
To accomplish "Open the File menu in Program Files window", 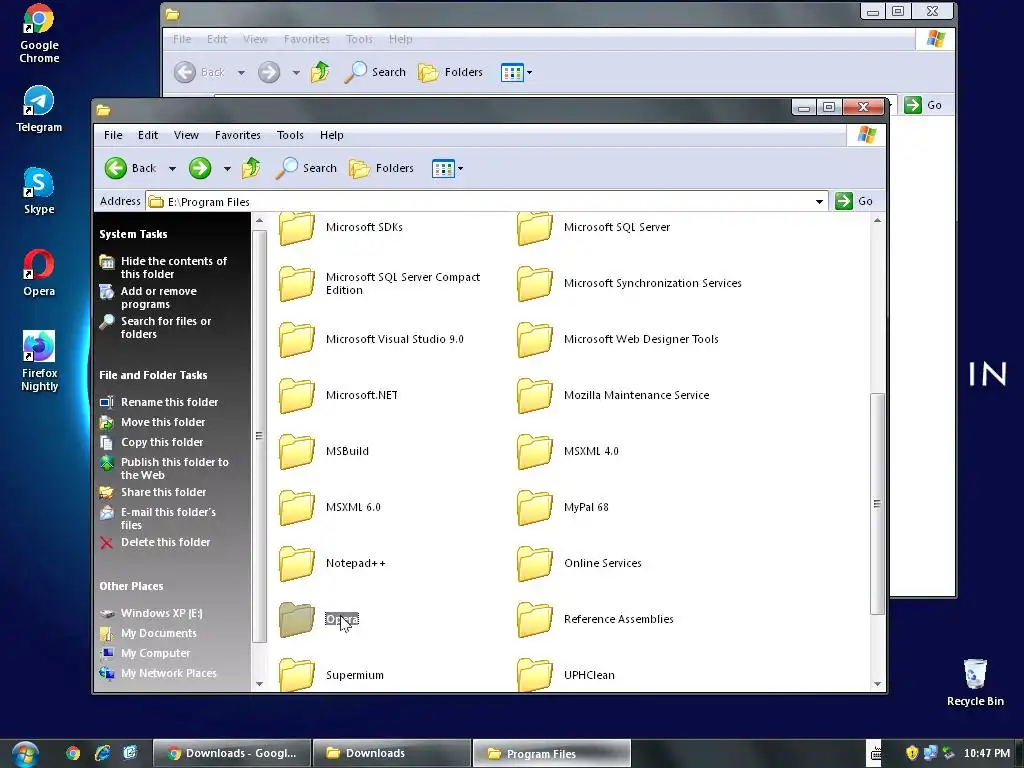I will (x=113, y=135).
